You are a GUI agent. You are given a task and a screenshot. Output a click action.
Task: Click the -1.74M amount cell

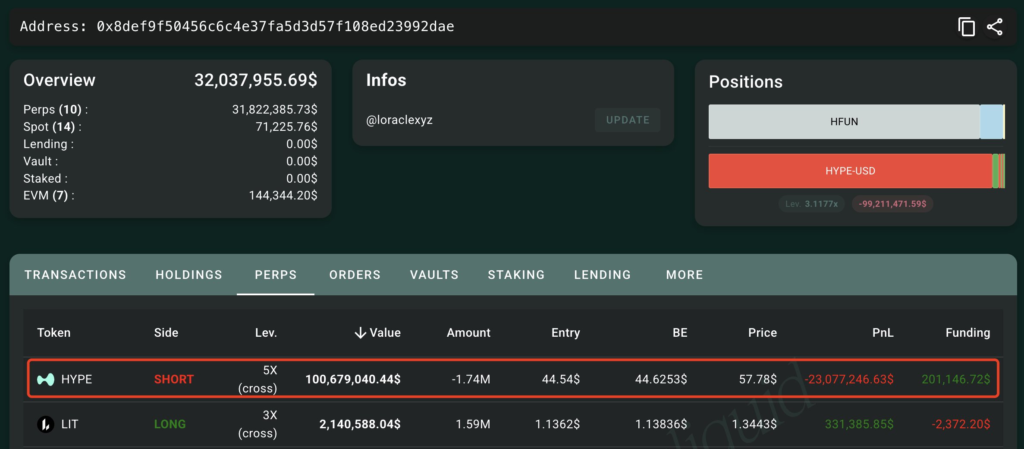click(472, 379)
